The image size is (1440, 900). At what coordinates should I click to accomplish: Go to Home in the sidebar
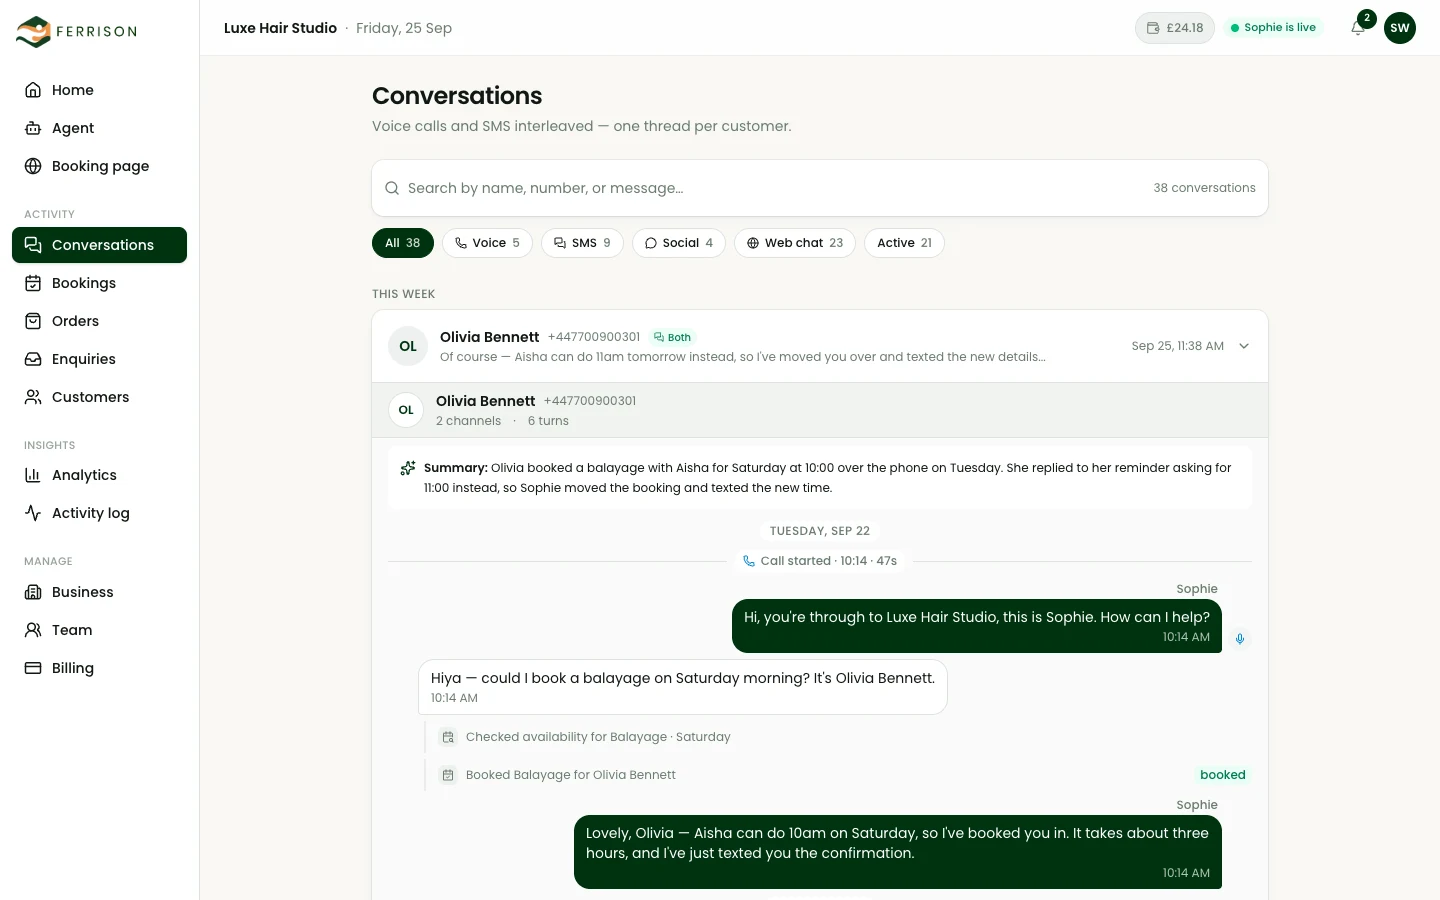tap(99, 90)
